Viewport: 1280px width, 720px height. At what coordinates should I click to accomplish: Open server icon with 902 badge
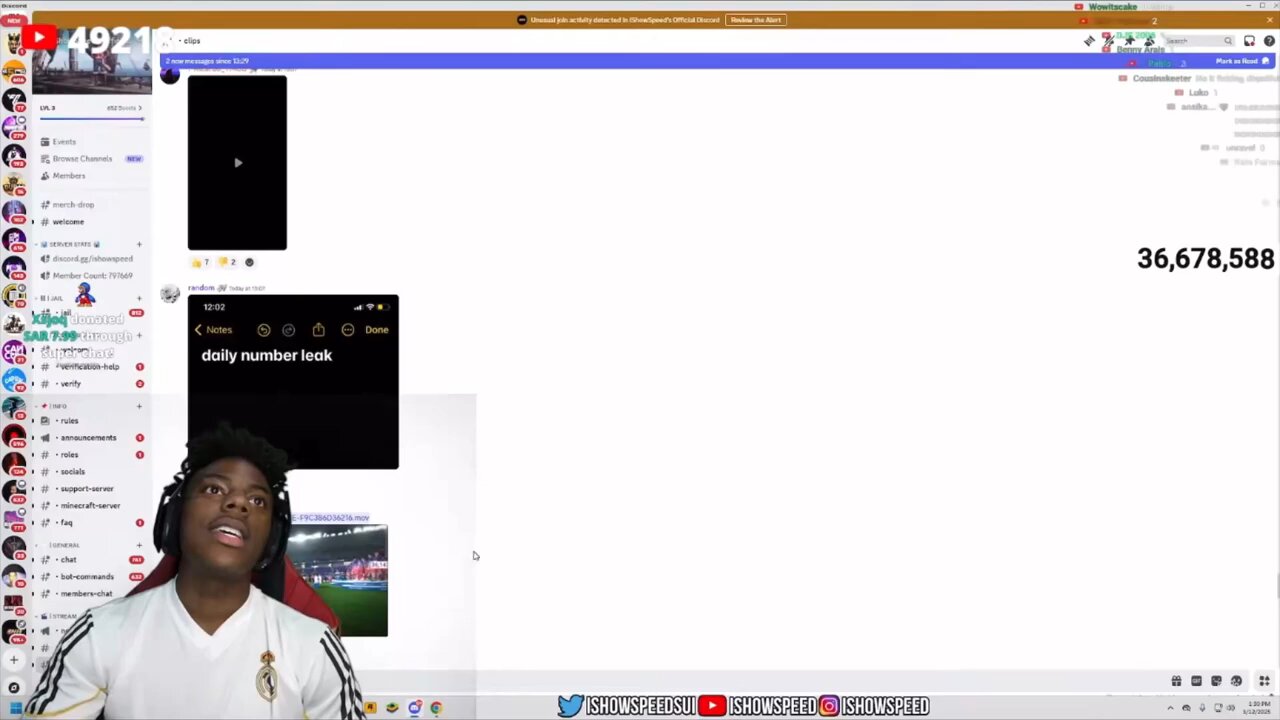point(14,212)
